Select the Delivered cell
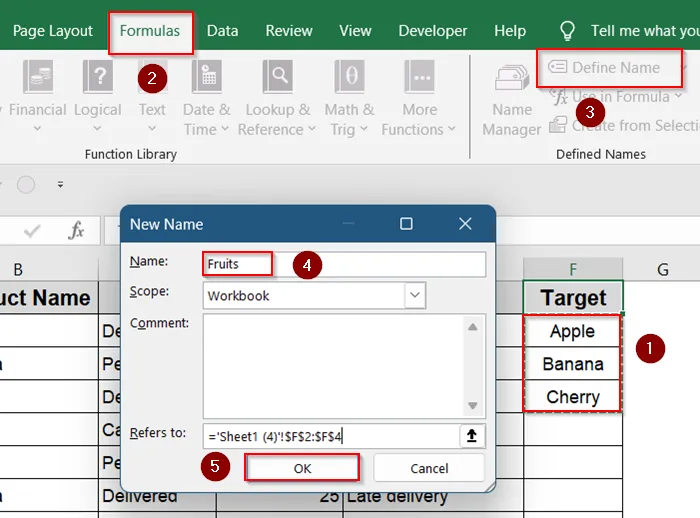Screen dimensions: 700x518 click(157, 496)
